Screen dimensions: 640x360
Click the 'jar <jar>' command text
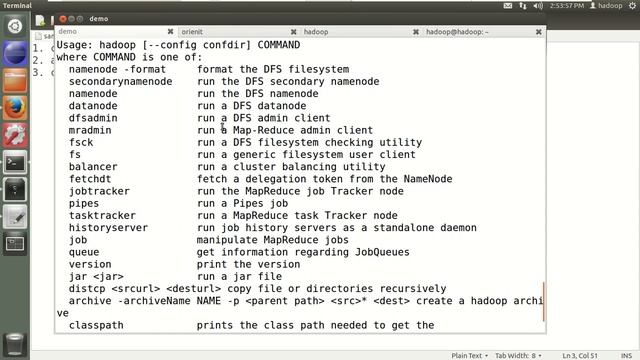tap(96, 276)
